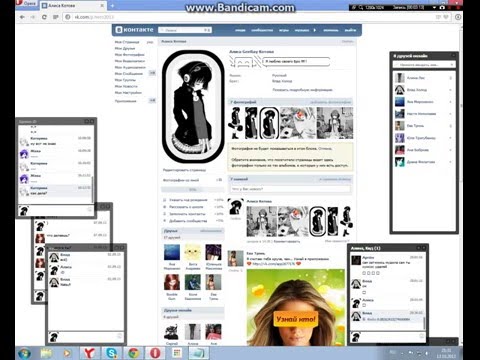Click the play arrow in VK header
Viewport: 480px width, 360px height.
[314, 30]
